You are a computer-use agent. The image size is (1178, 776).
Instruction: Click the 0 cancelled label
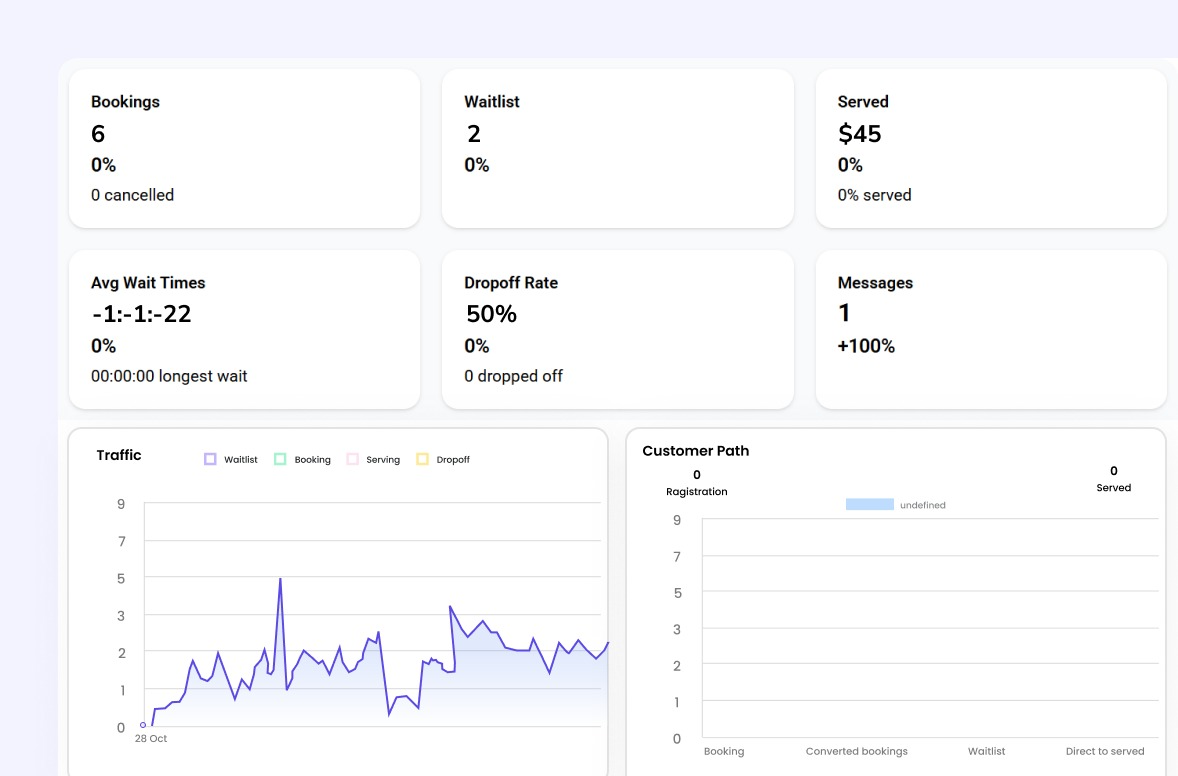[132, 195]
